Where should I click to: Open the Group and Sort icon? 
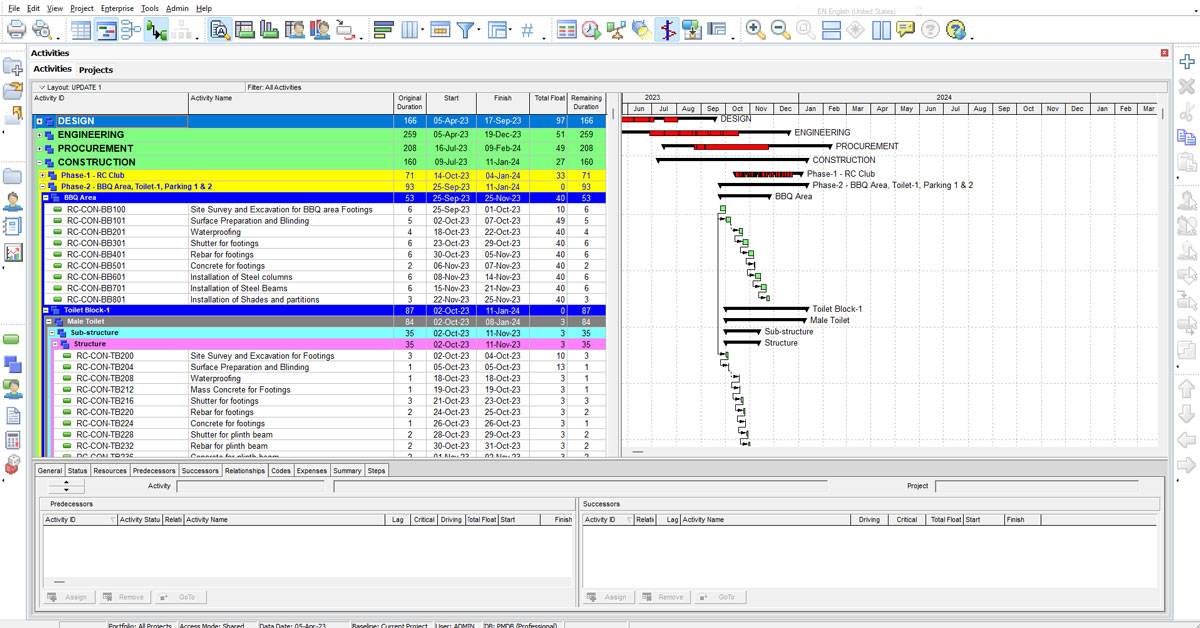pos(497,30)
